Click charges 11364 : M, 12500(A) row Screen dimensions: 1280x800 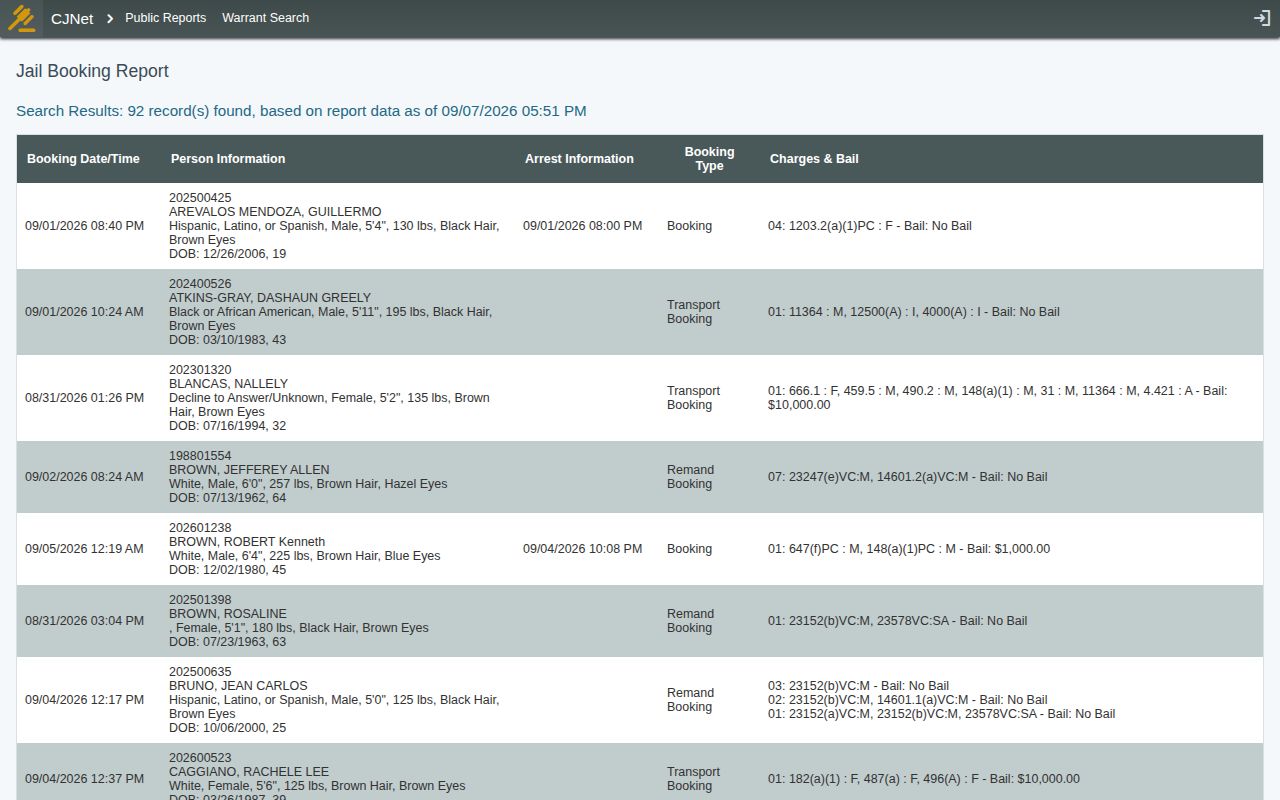pyautogui.click(x=914, y=312)
